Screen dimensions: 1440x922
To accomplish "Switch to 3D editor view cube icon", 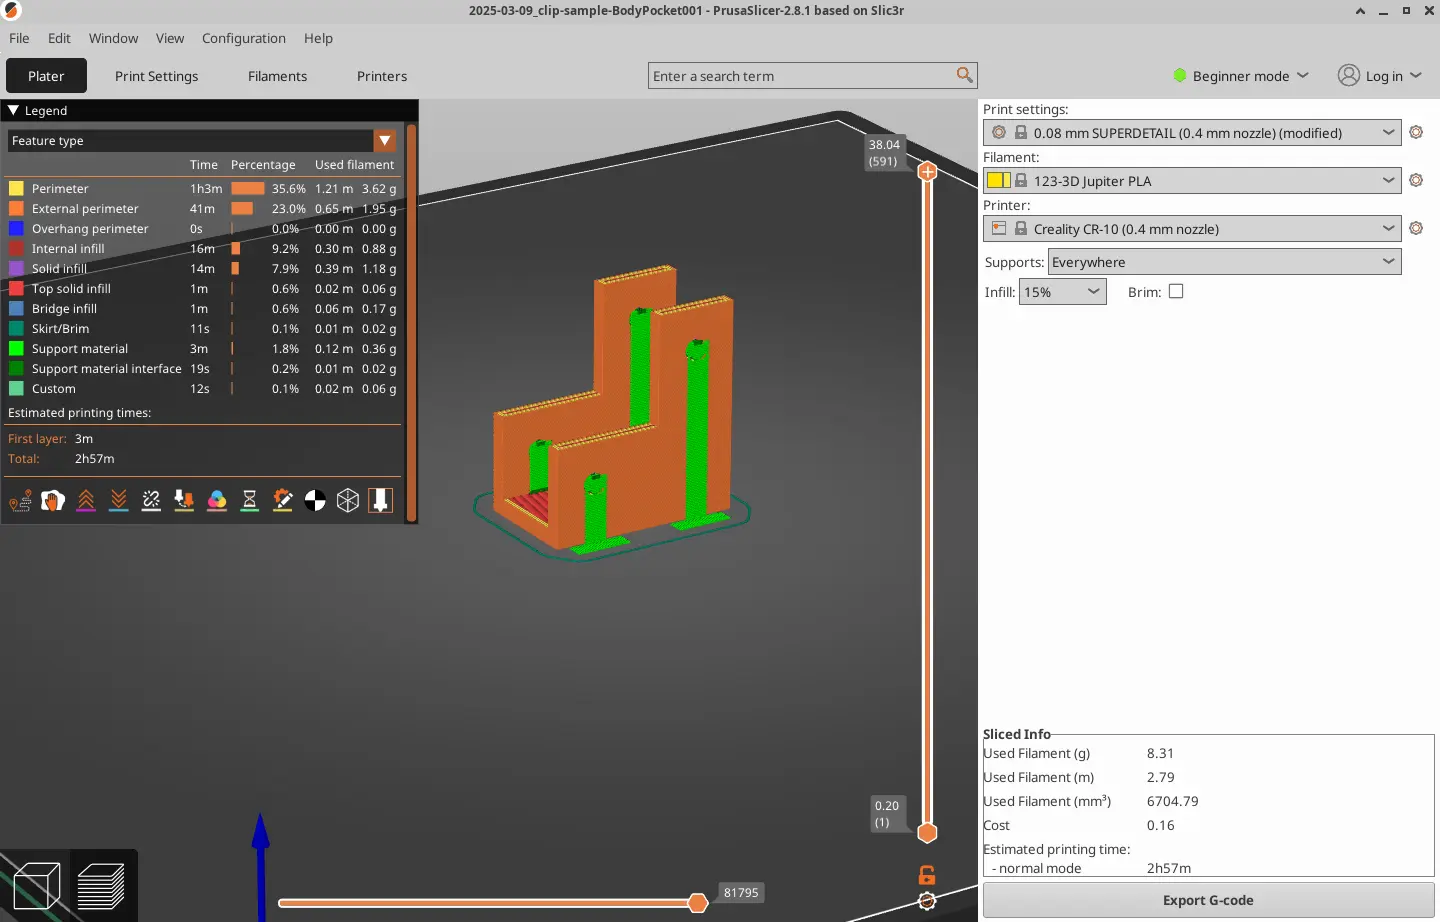I will [37, 886].
